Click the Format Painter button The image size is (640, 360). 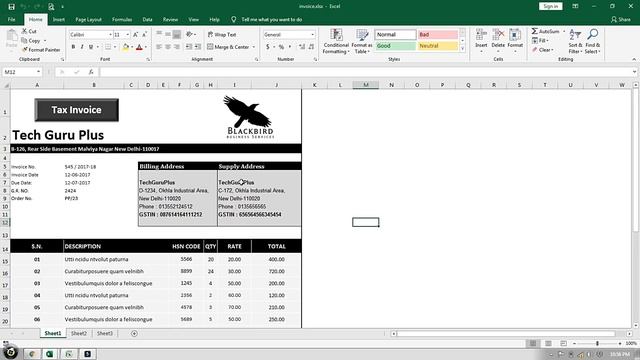coord(41,50)
